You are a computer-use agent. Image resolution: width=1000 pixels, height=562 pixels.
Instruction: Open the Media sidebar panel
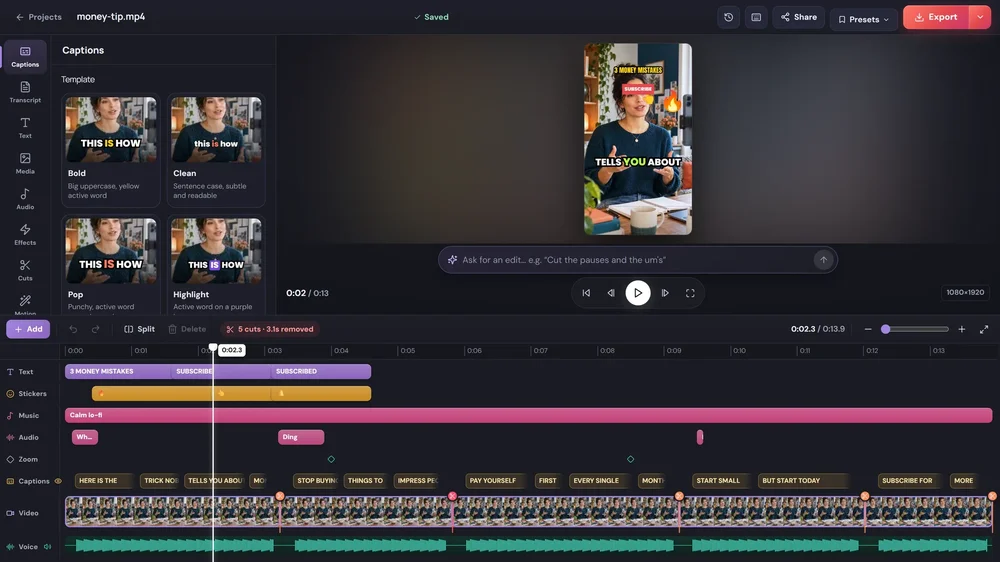[25, 163]
